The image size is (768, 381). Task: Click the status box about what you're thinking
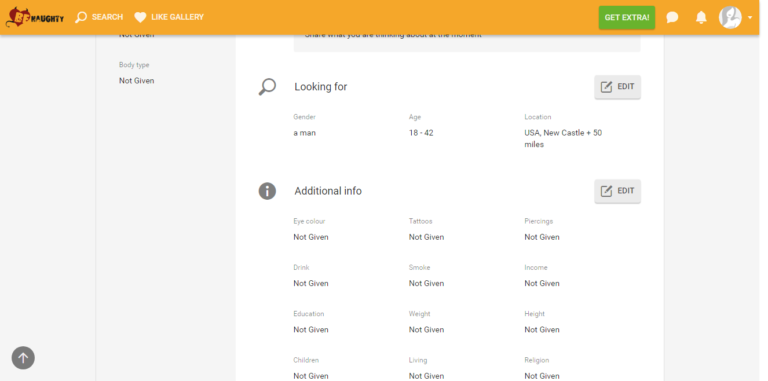pyautogui.click(x=467, y=43)
